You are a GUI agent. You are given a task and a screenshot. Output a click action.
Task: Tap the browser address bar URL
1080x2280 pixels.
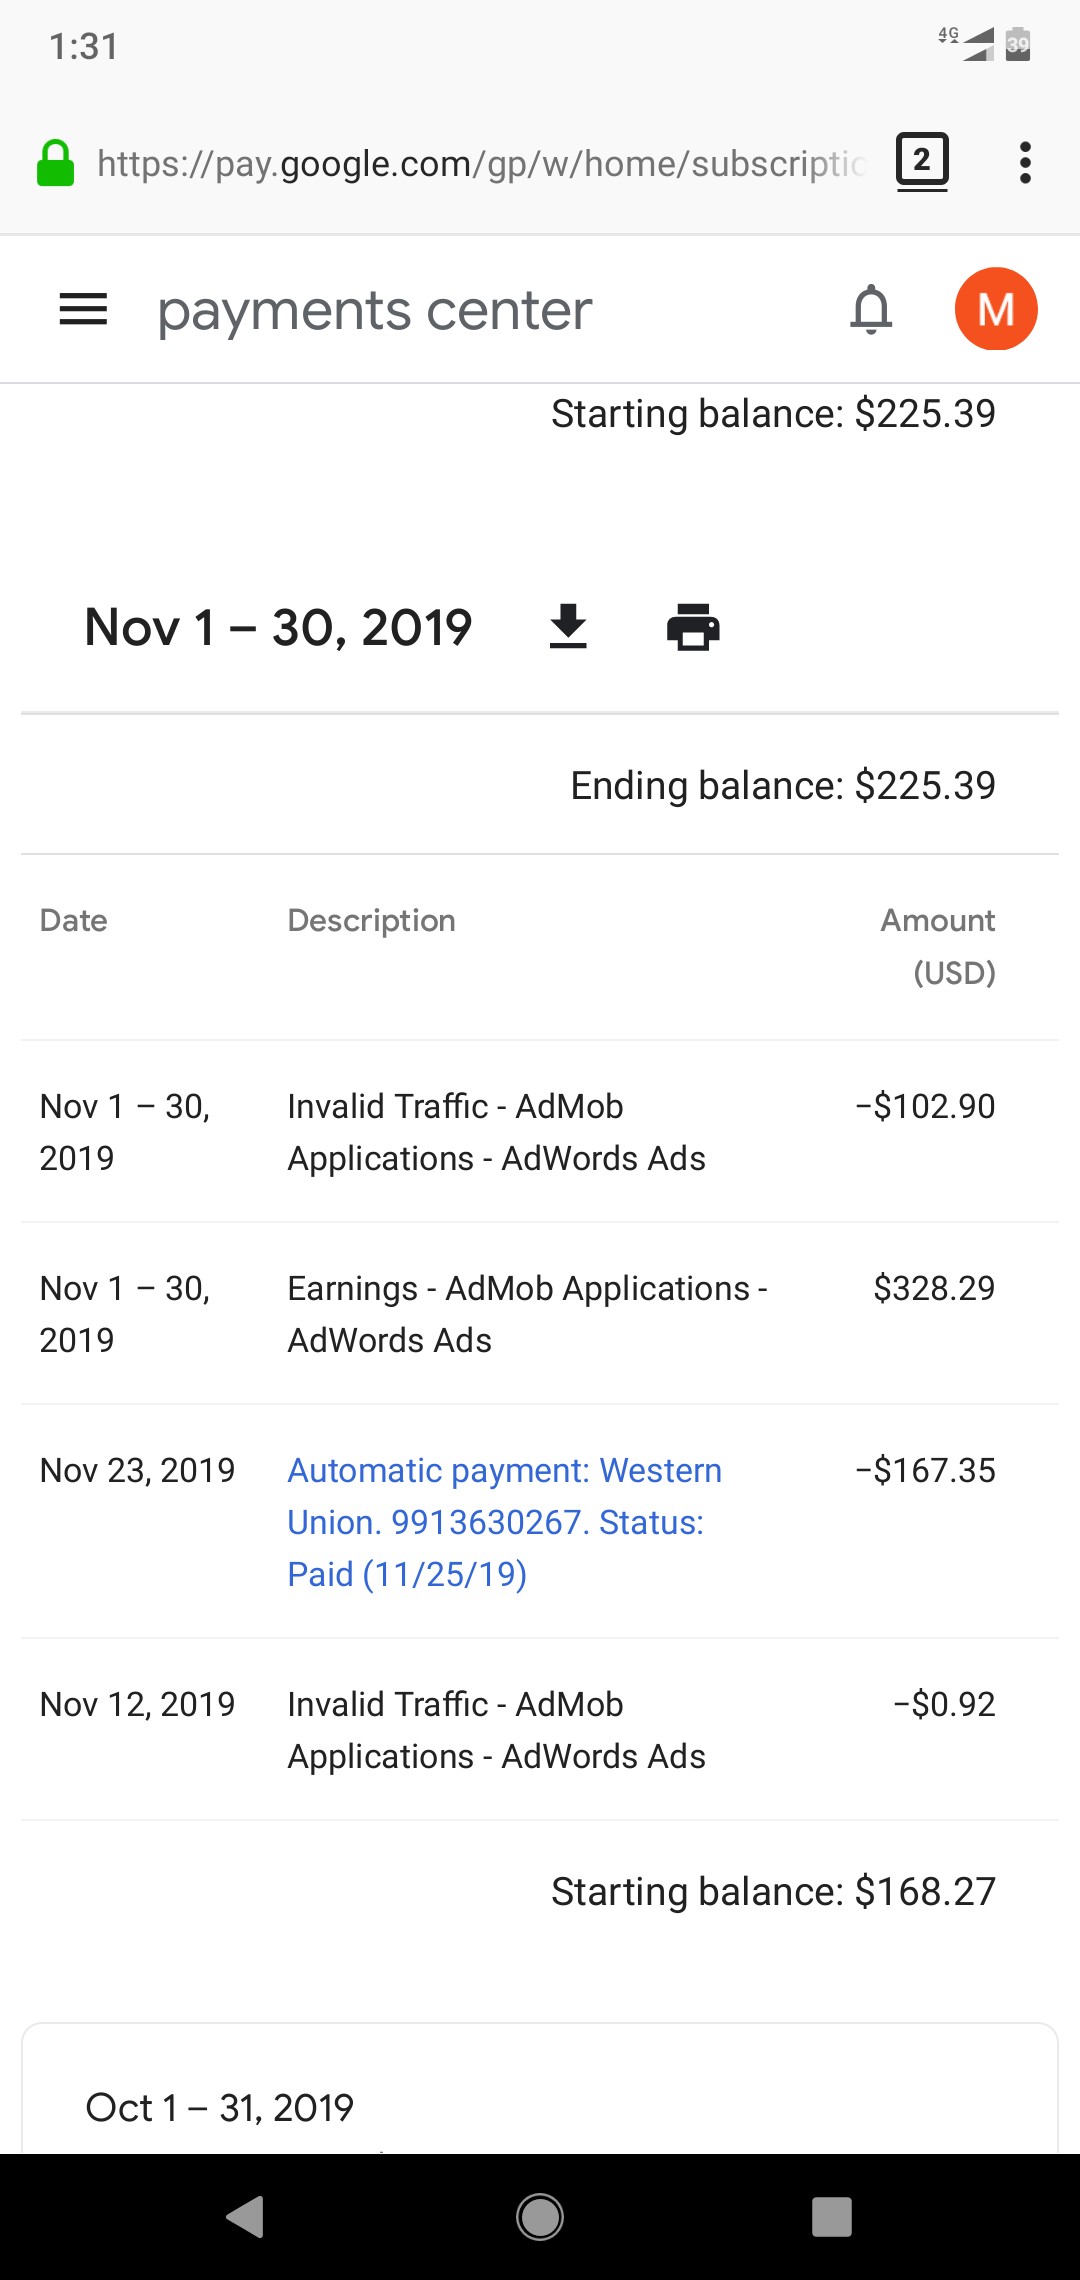click(480, 163)
